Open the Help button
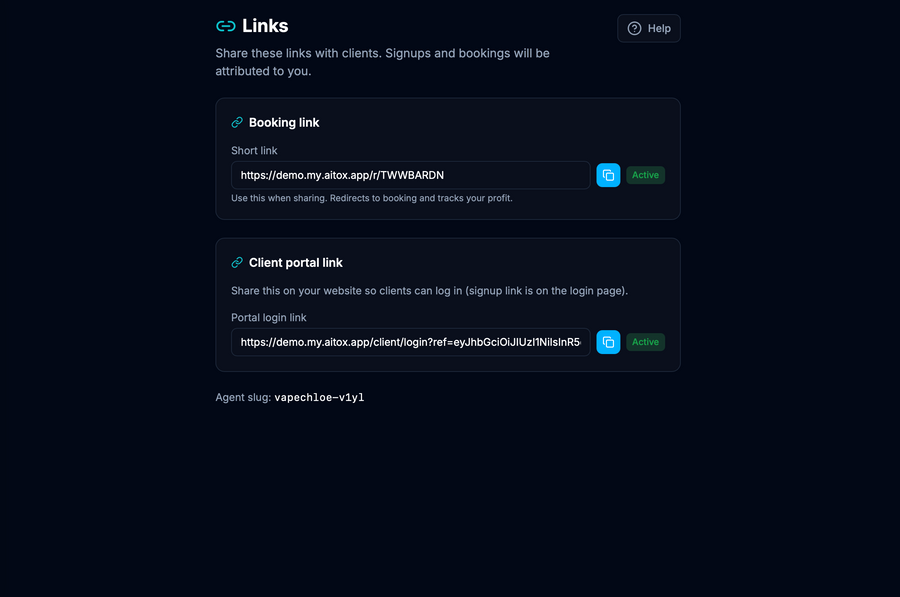The image size is (900, 597). click(649, 28)
